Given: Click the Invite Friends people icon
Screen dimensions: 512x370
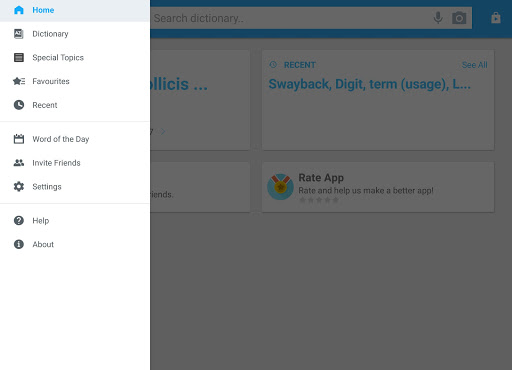Looking at the screenshot, I should (x=19, y=163).
